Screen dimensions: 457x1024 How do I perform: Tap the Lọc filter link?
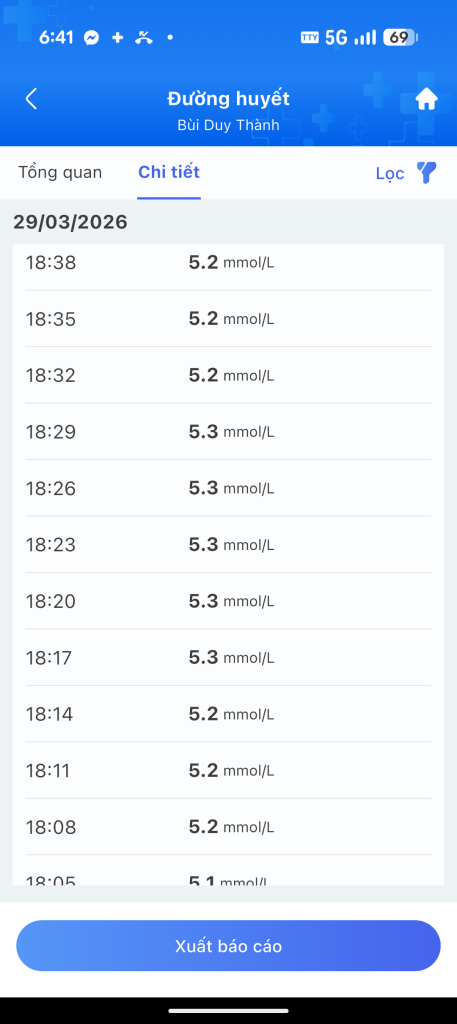click(x=390, y=174)
